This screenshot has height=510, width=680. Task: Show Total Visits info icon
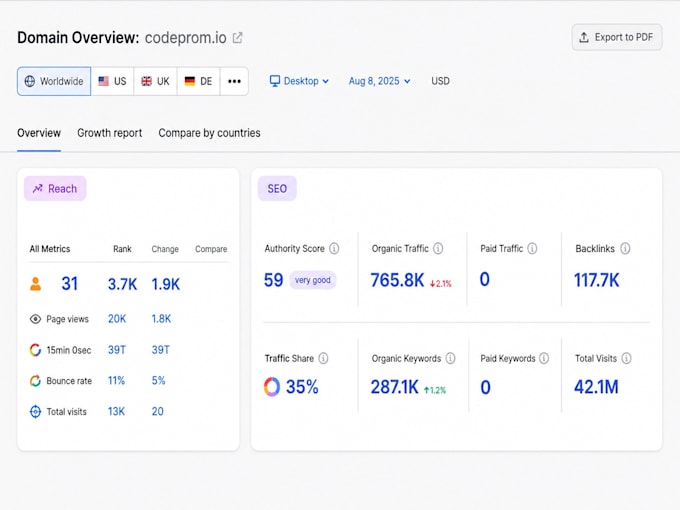[x=626, y=358]
